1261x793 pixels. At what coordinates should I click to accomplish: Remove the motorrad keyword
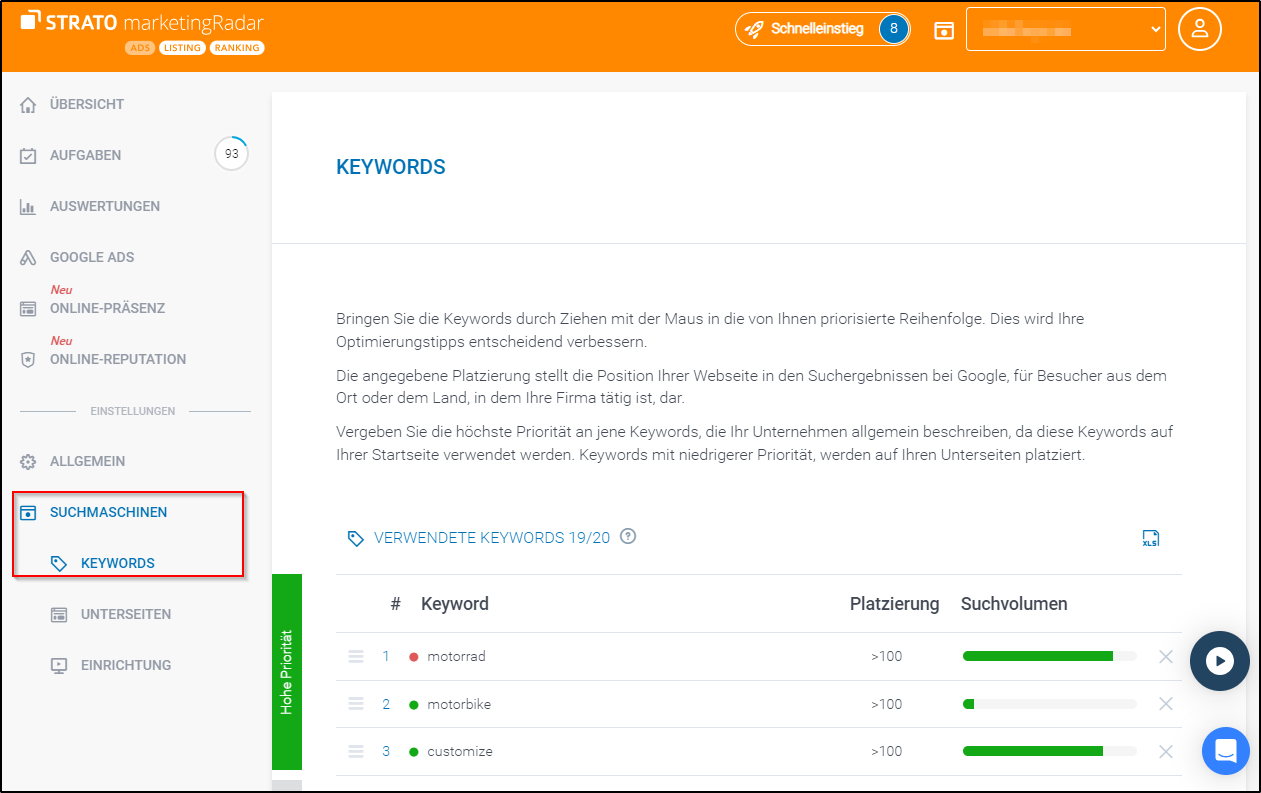[1165, 657]
